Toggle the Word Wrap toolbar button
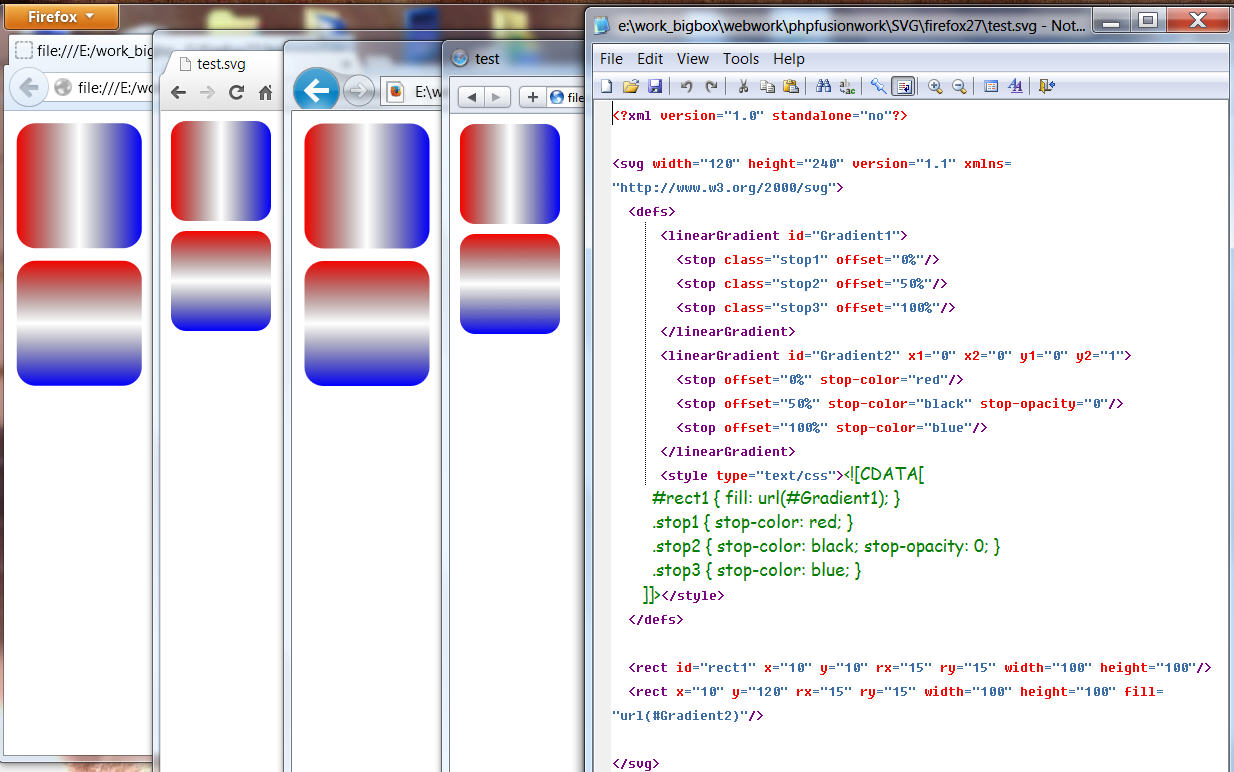This screenshot has height=772, width=1234. click(903, 87)
